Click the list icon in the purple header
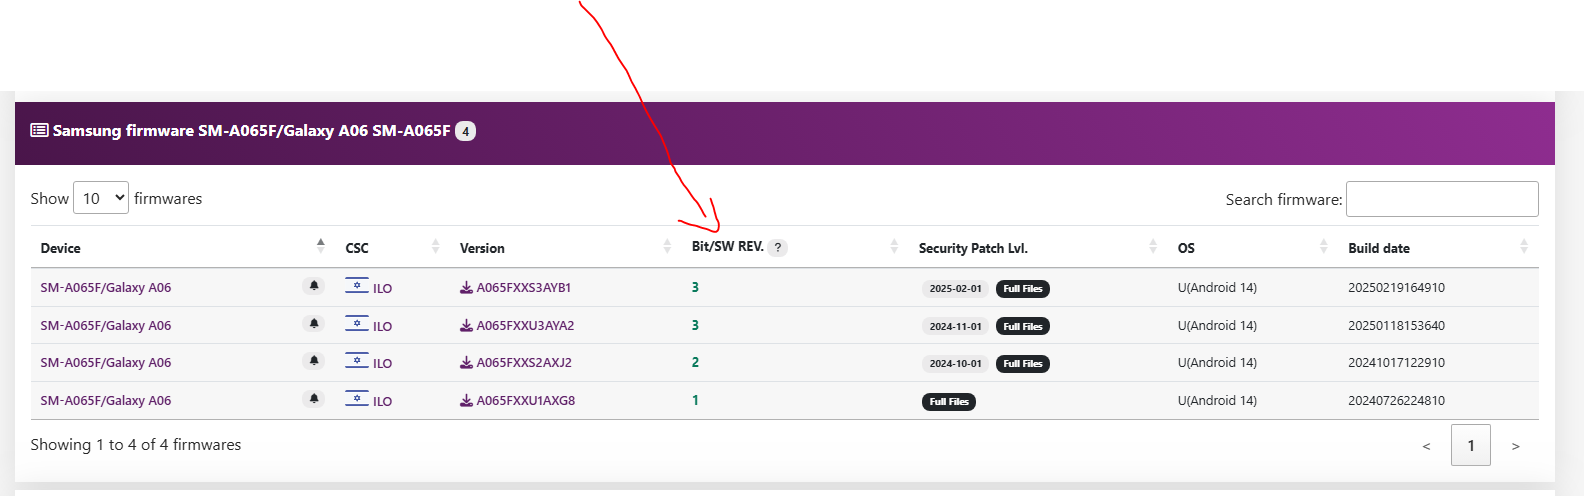The image size is (1584, 496). pyautogui.click(x=39, y=130)
